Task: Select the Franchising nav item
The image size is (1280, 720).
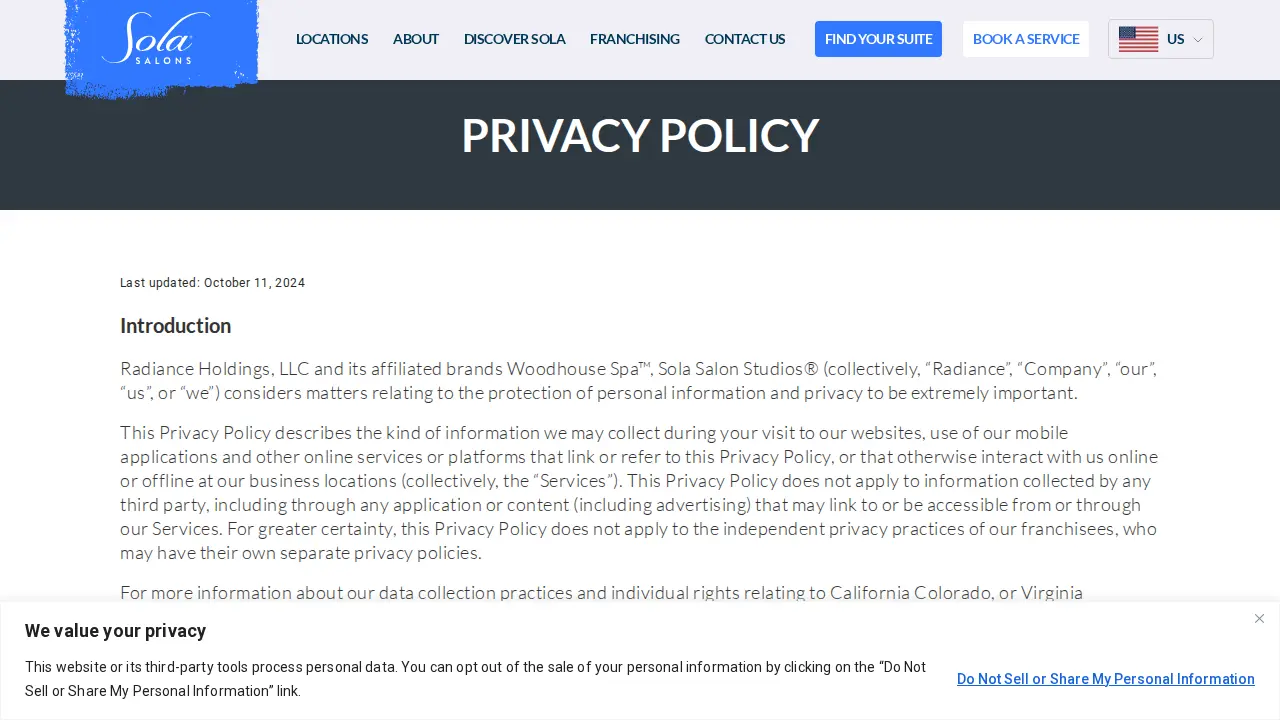Action: click(635, 39)
